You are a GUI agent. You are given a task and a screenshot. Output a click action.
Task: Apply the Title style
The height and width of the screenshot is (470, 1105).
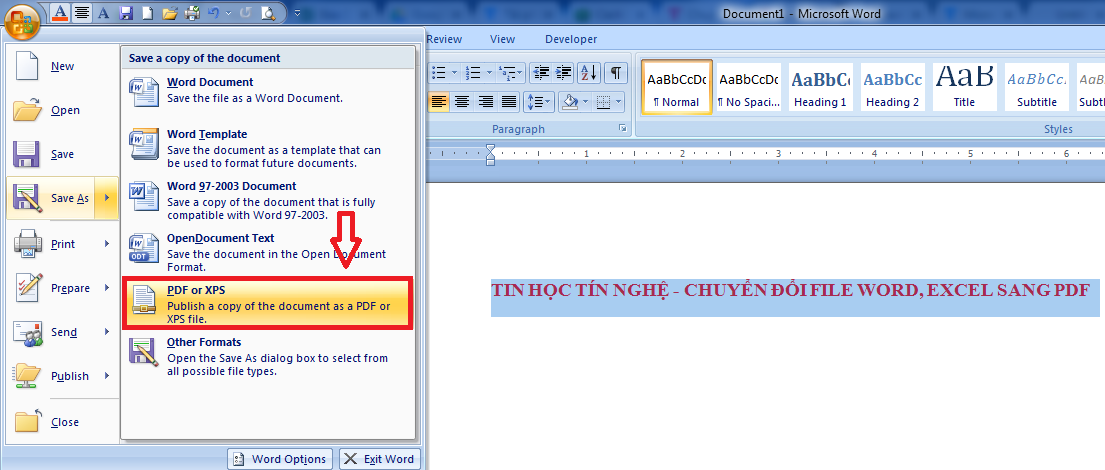click(964, 85)
